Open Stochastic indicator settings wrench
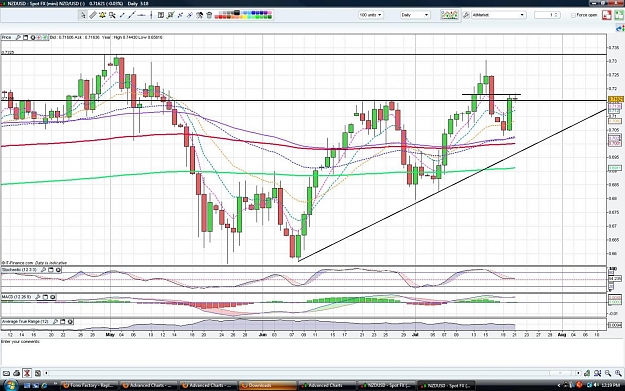Screen dimensions: 625x391 (43, 270)
